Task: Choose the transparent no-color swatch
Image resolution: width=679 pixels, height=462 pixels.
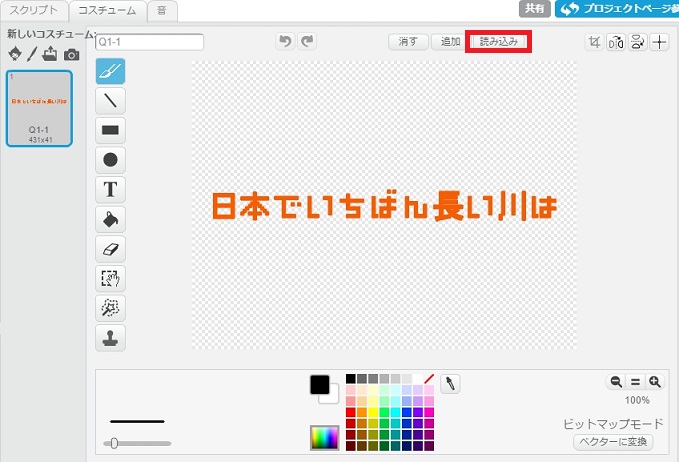Action: tap(429, 379)
